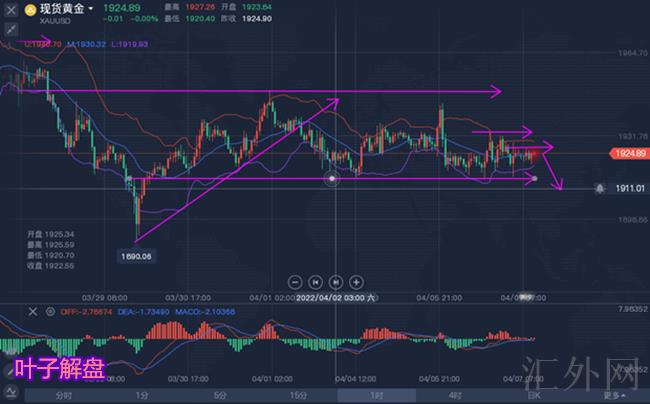This screenshot has height=404, width=650.
Task: Click the price alert bell icon
Action: (599, 187)
